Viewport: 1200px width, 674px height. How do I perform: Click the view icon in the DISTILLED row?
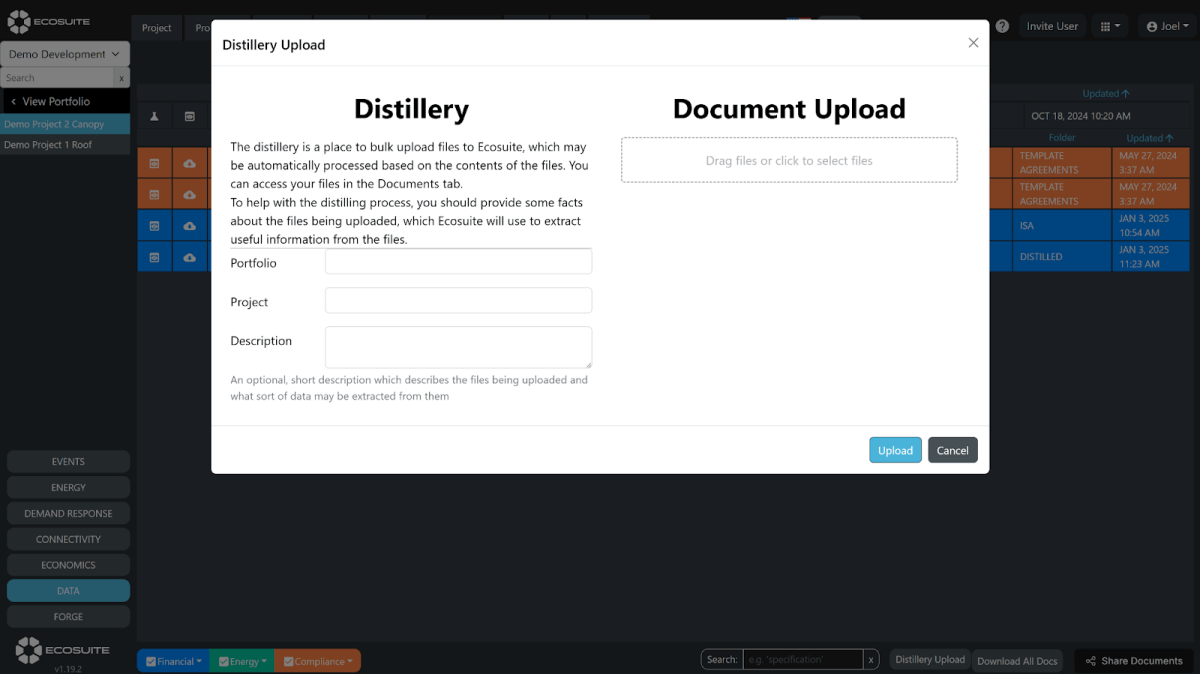tap(155, 257)
